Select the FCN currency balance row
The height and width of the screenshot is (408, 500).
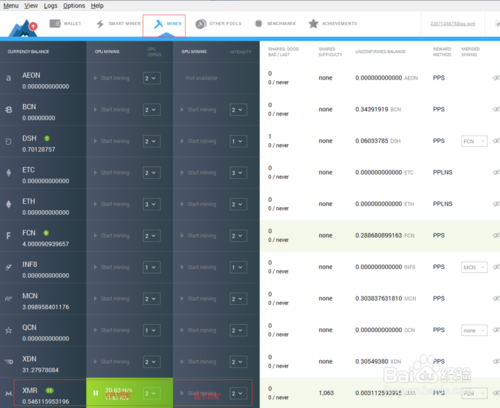pyautogui.click(x=43, y=236)
